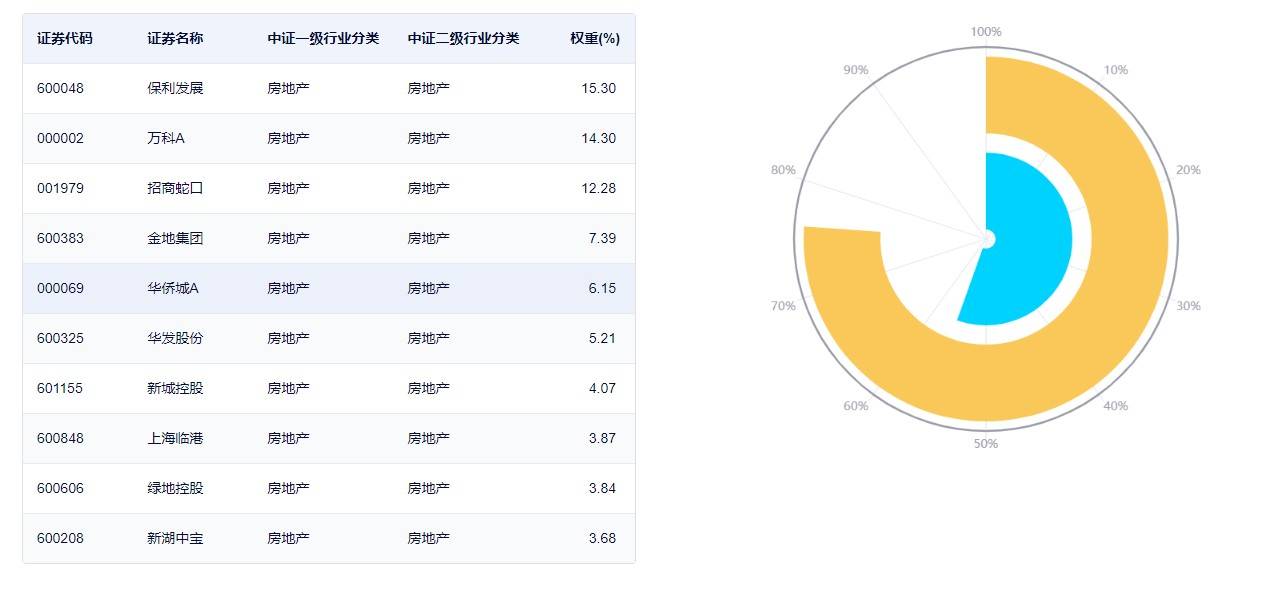The height and width of the screenshot is (599, 1261).
Task: Click the 金地集团 stock name
Action: [x=175, y=238]
